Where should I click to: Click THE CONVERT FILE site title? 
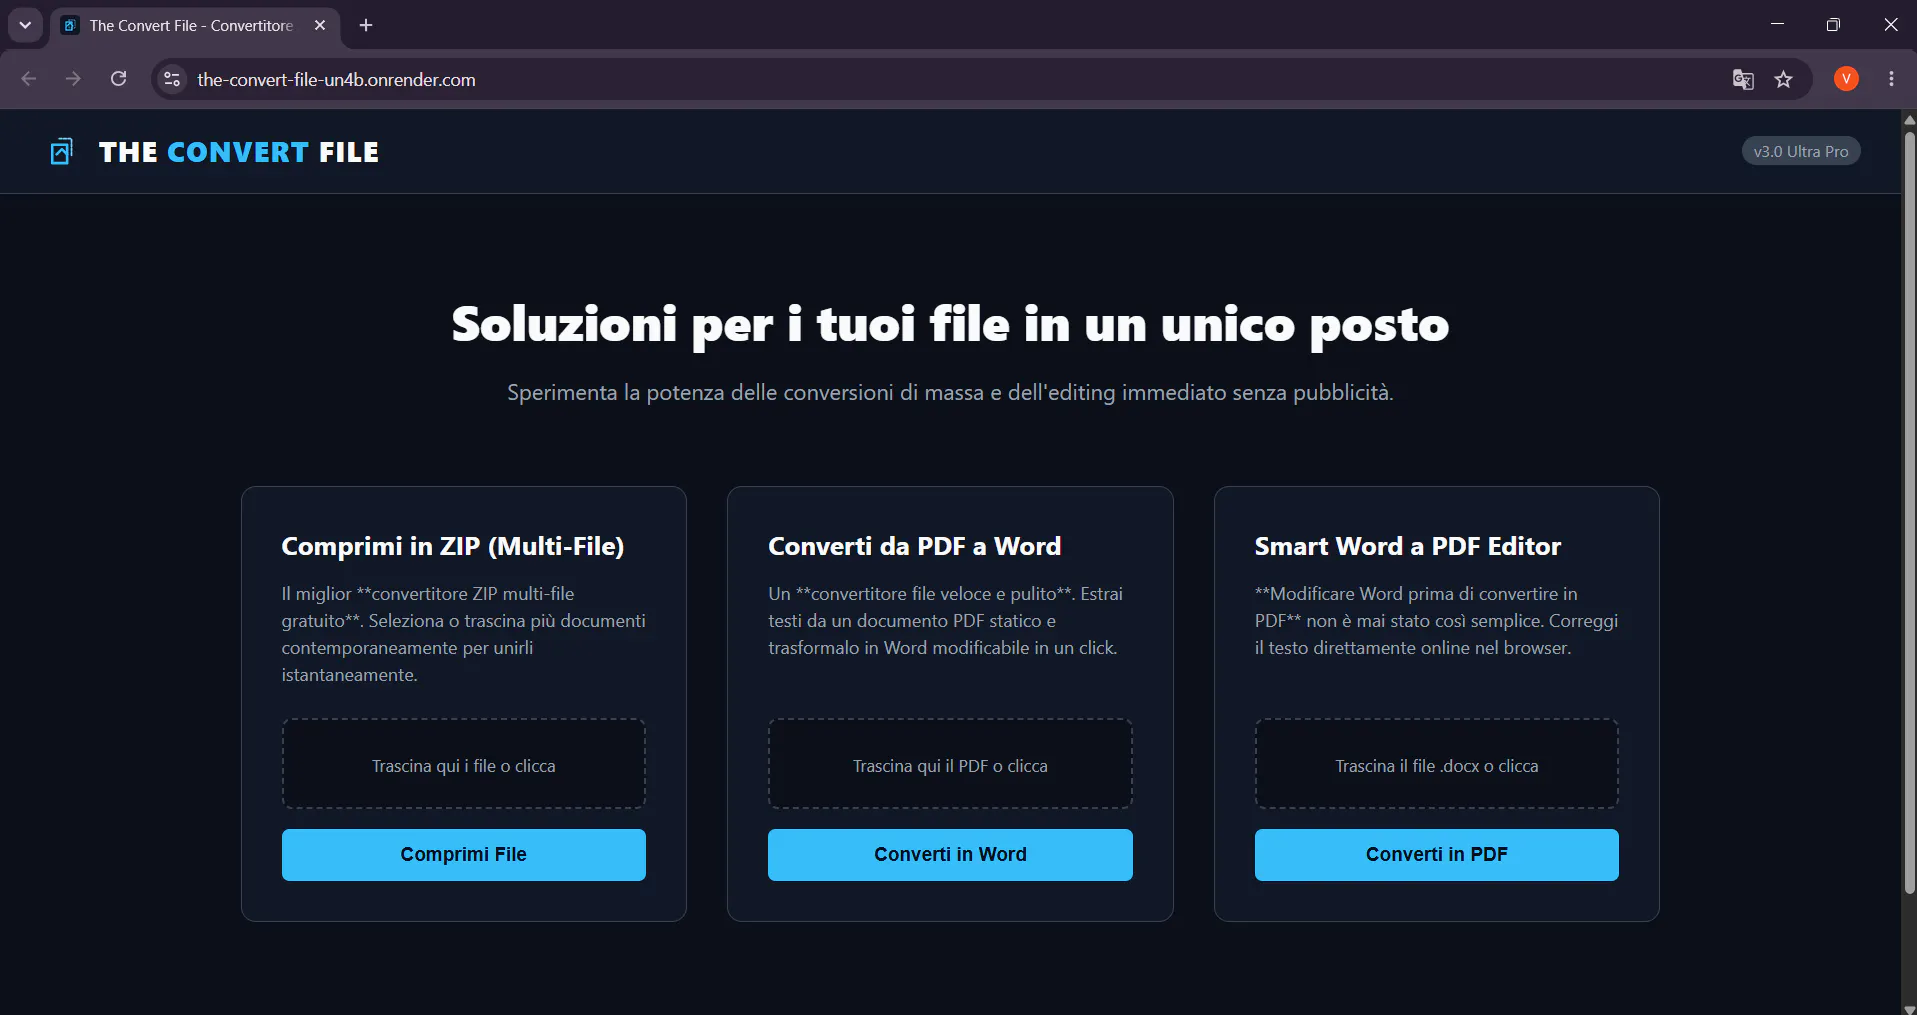pos(239,152)
